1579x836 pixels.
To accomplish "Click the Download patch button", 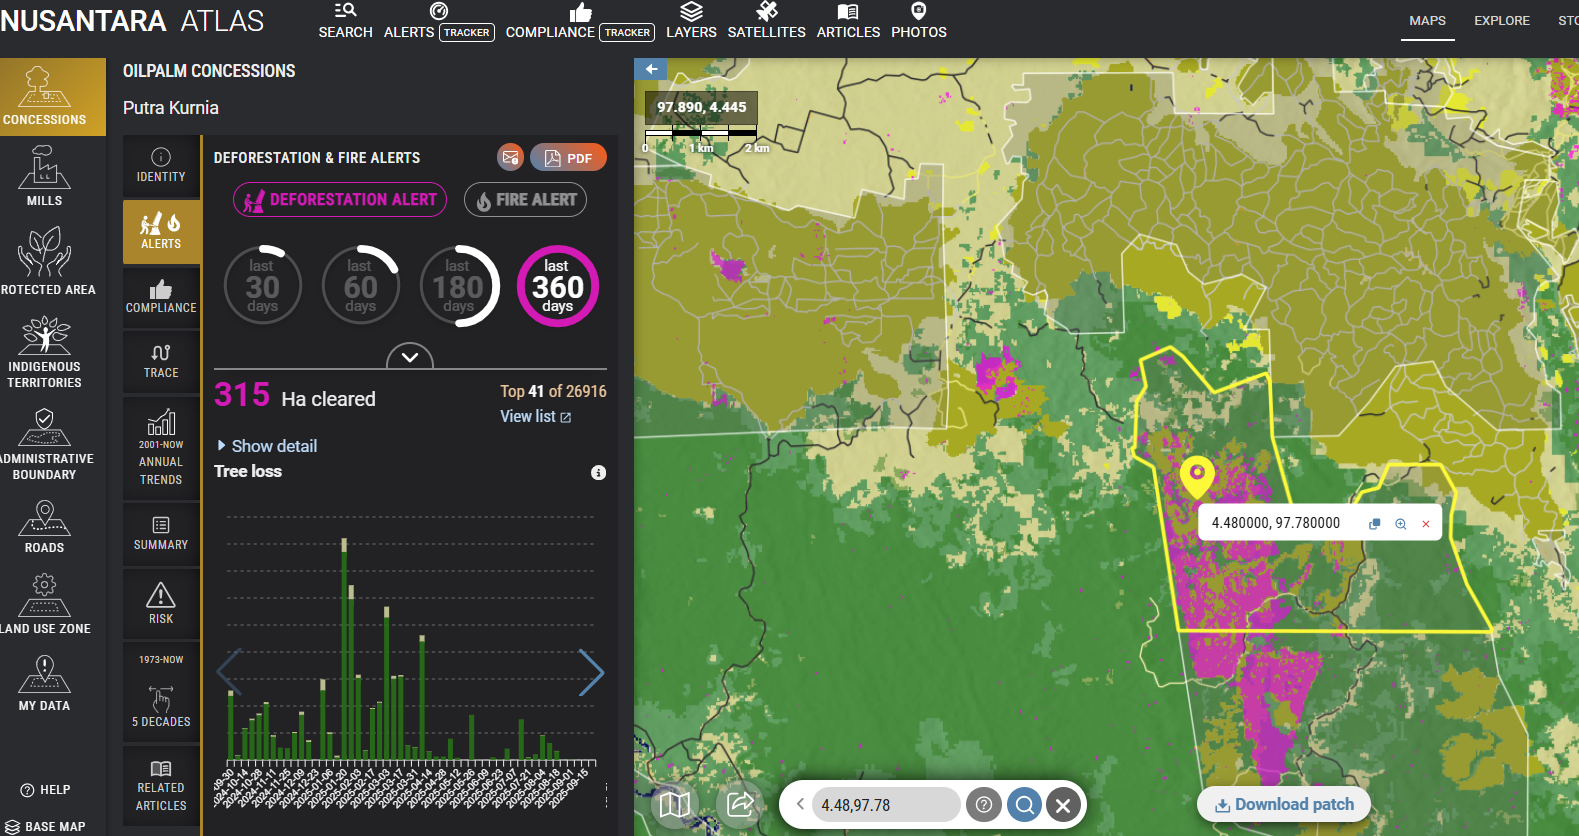I will [x=1283, y=804].
